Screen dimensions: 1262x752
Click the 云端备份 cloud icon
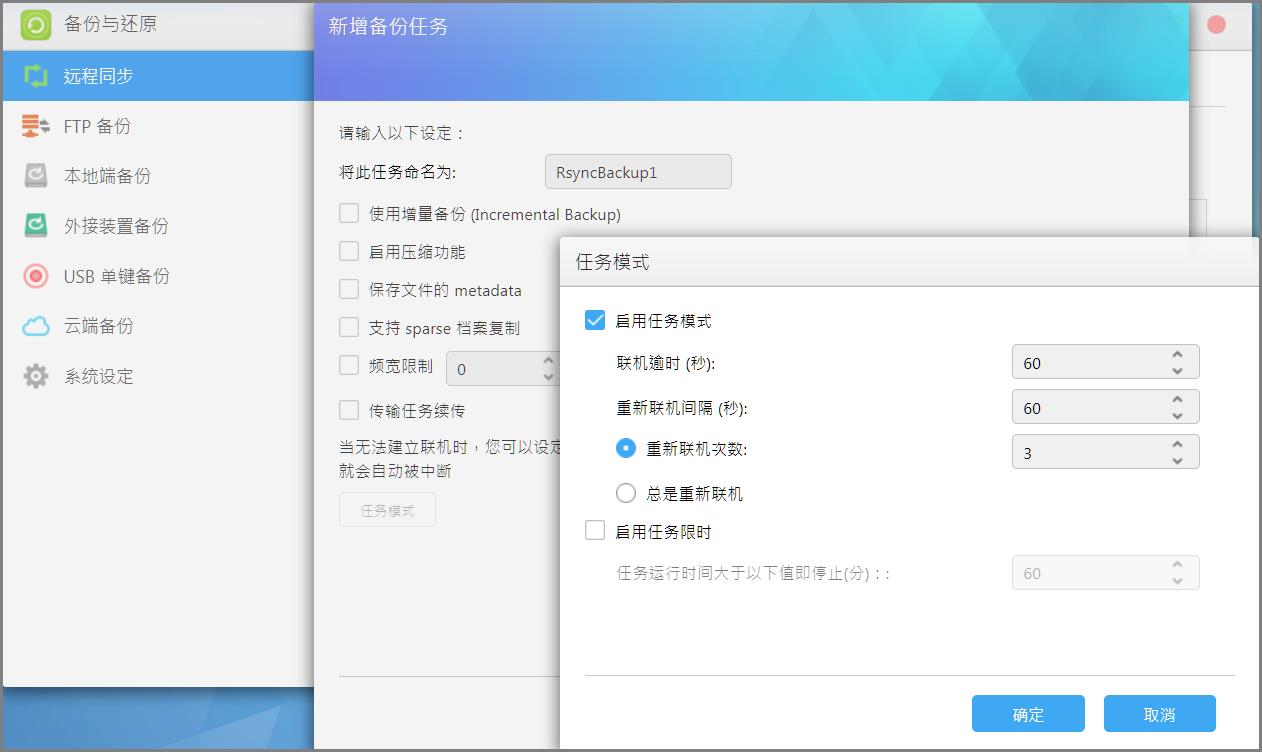coord(36,326)
